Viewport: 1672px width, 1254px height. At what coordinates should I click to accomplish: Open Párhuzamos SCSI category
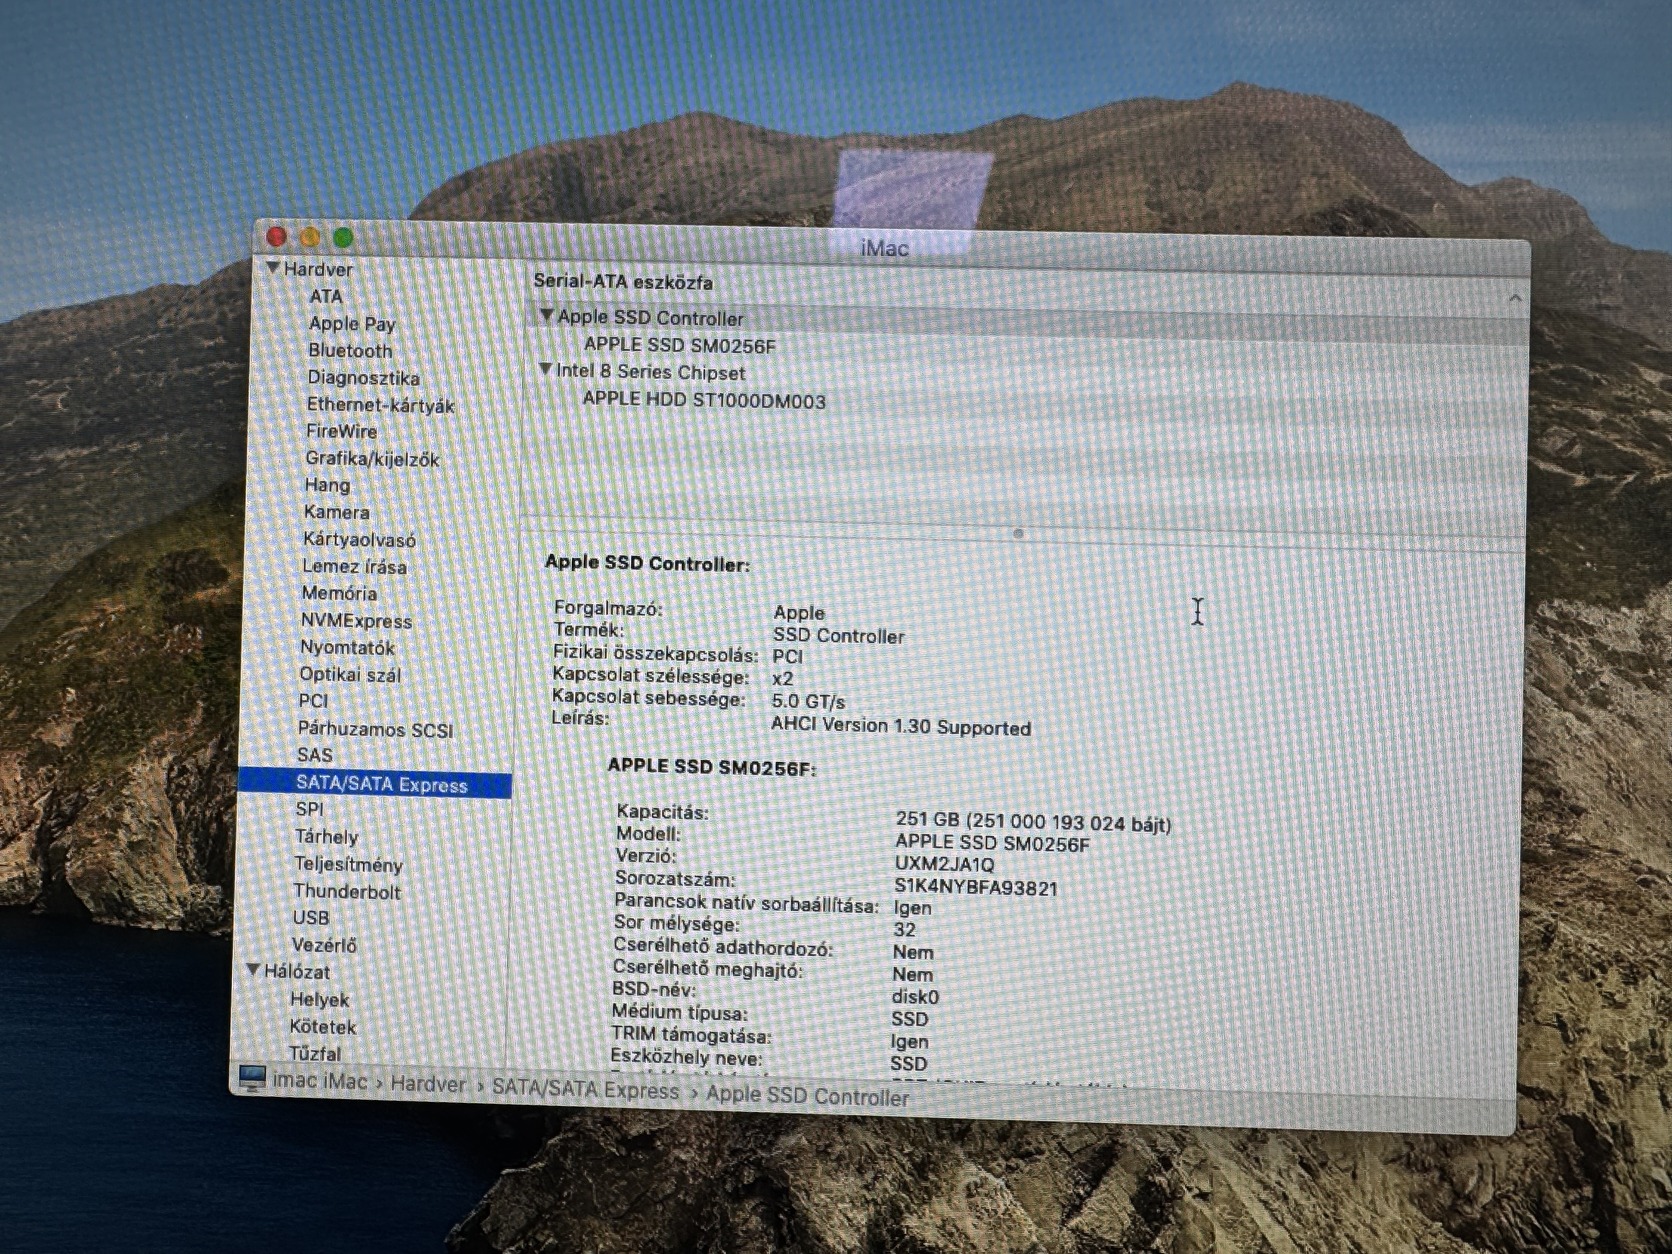(375, 729)
